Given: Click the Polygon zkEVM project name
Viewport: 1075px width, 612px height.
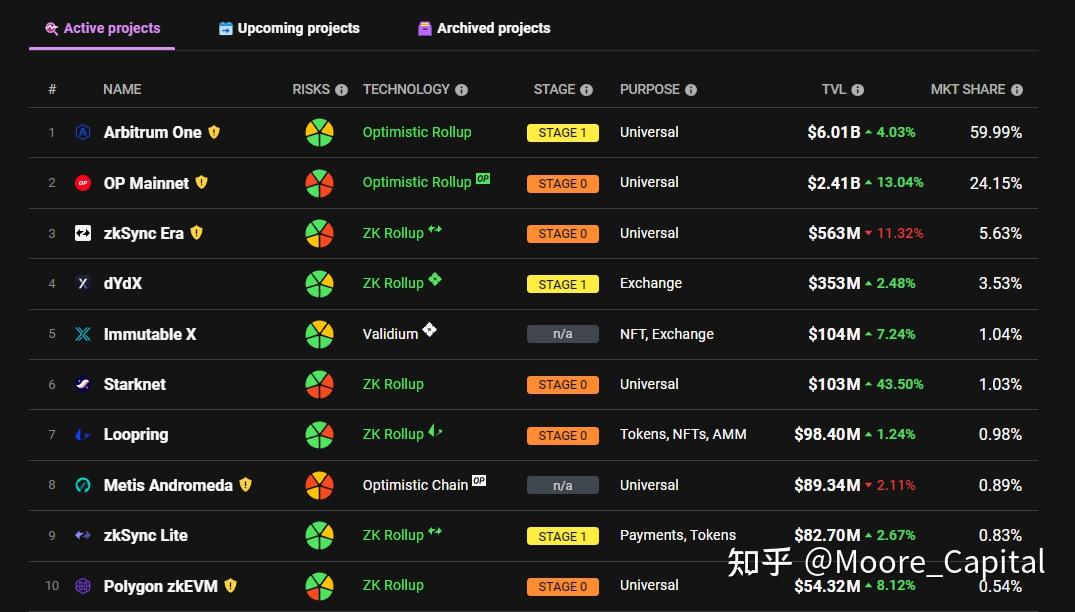Looking at the screenshot, I should click(160, 586).
